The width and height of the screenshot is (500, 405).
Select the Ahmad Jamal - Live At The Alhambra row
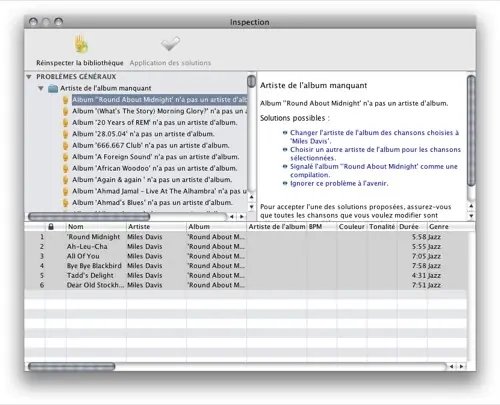point(159,191)
